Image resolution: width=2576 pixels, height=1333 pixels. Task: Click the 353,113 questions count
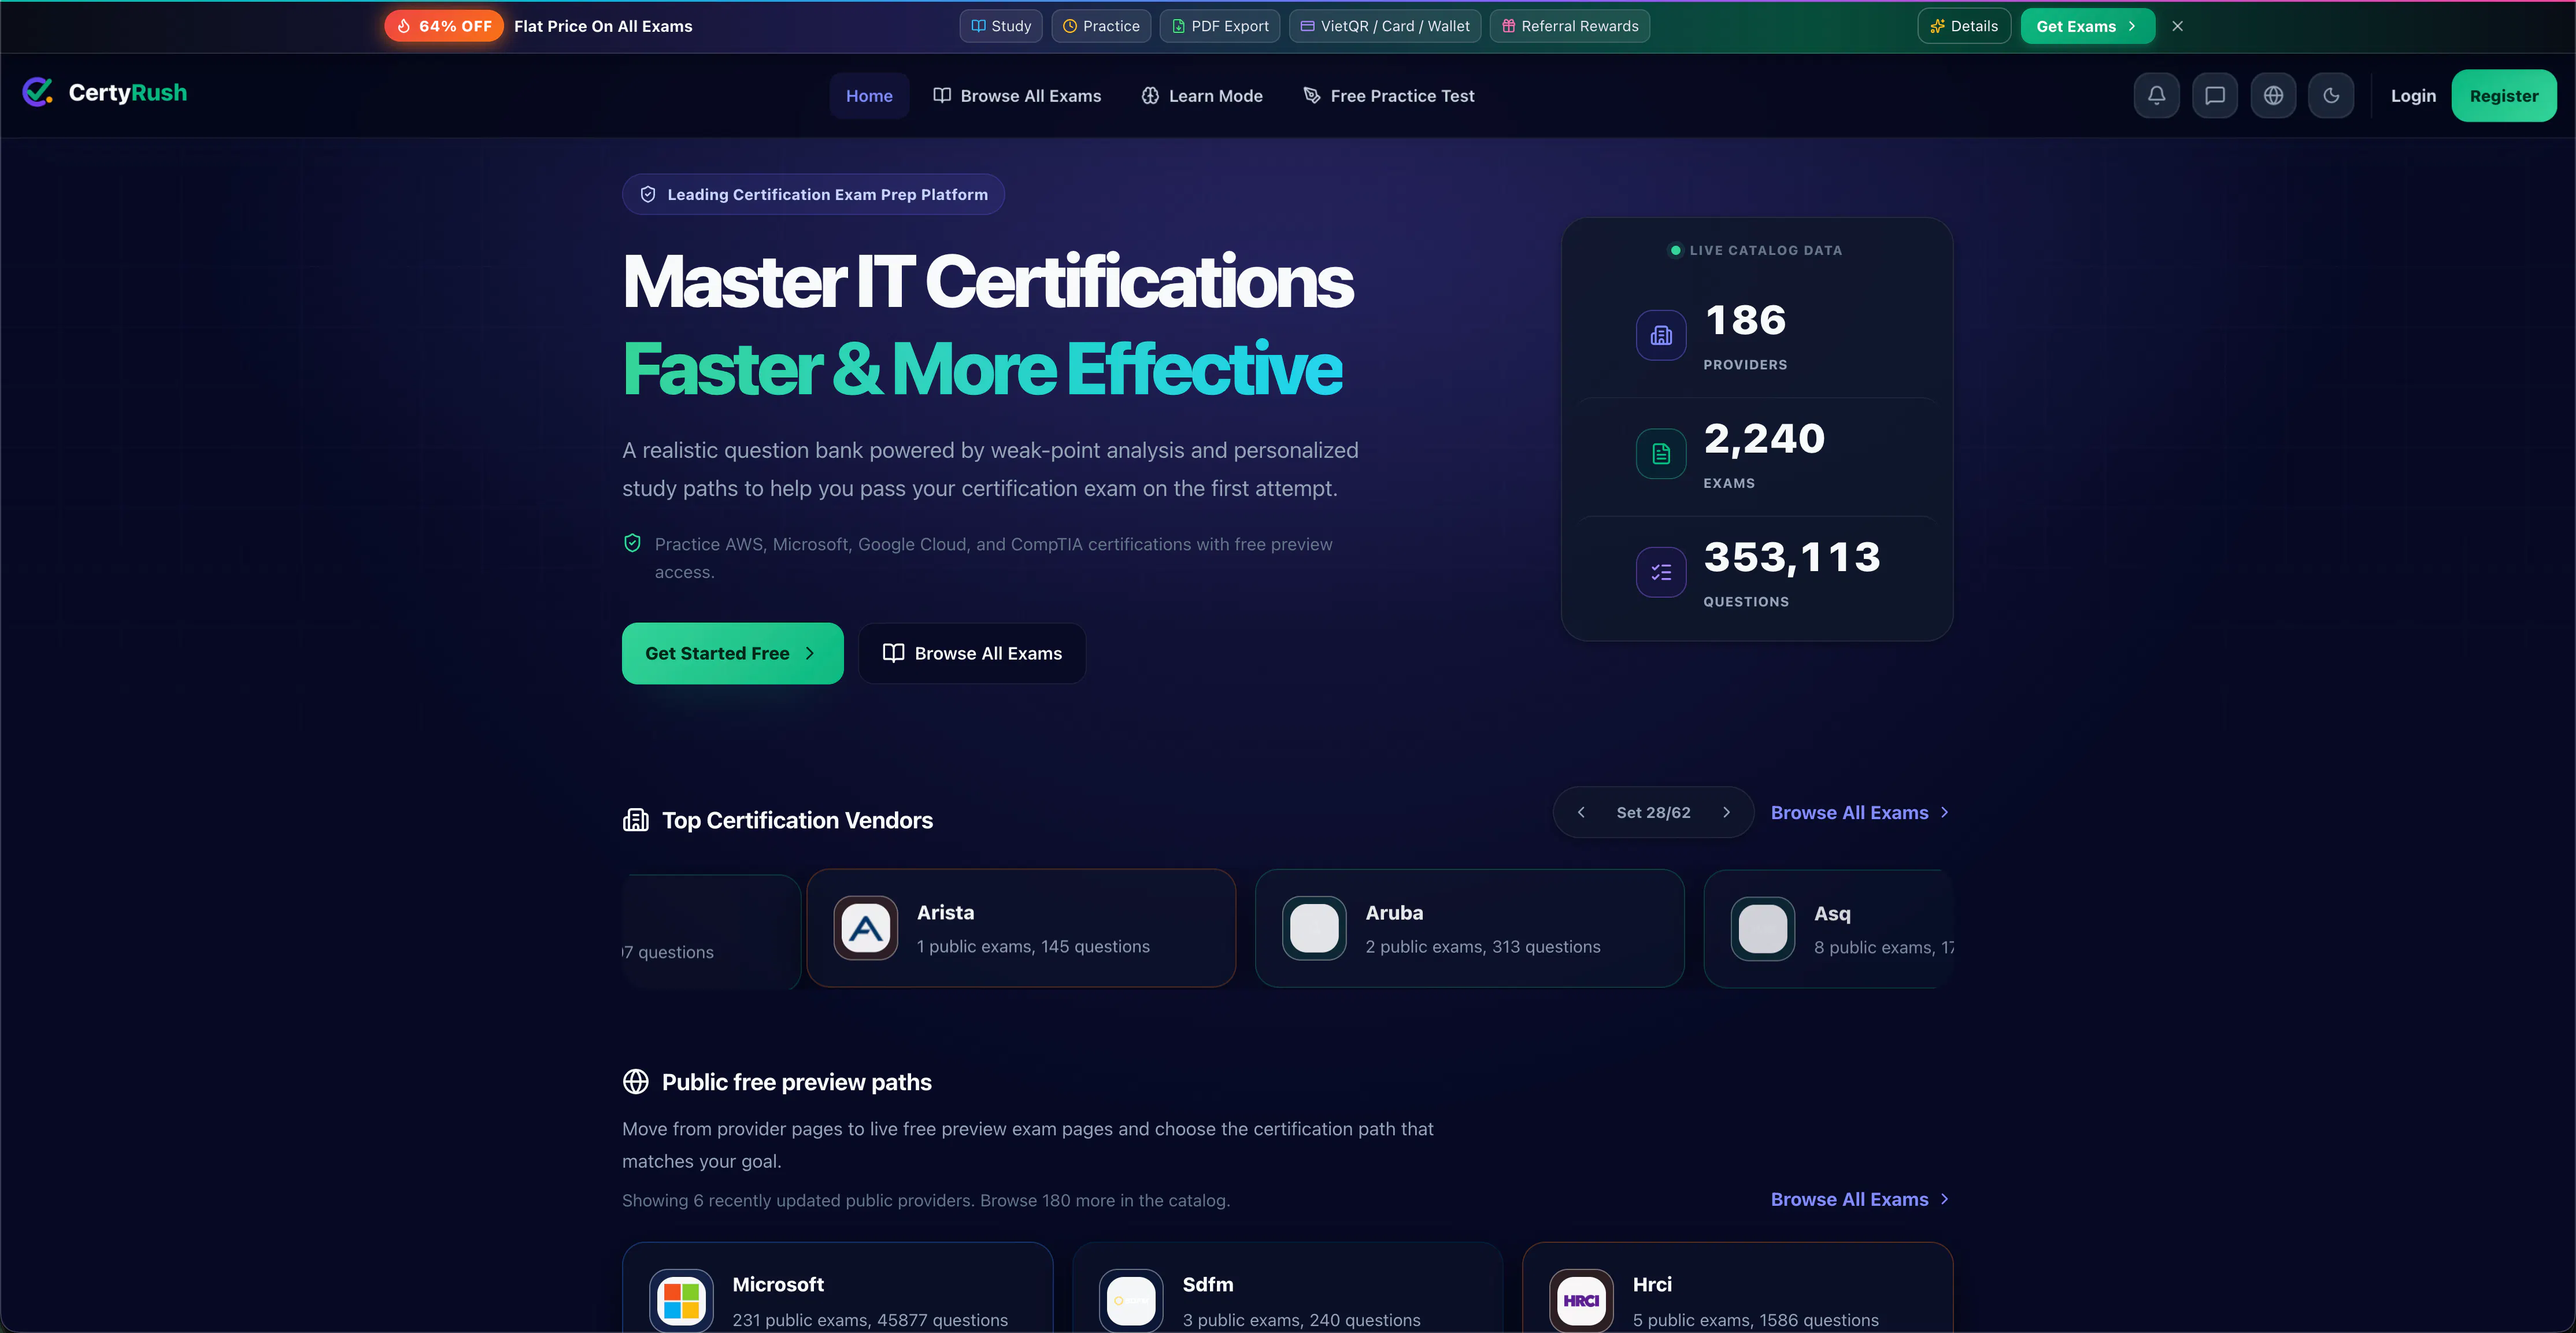1792,557
